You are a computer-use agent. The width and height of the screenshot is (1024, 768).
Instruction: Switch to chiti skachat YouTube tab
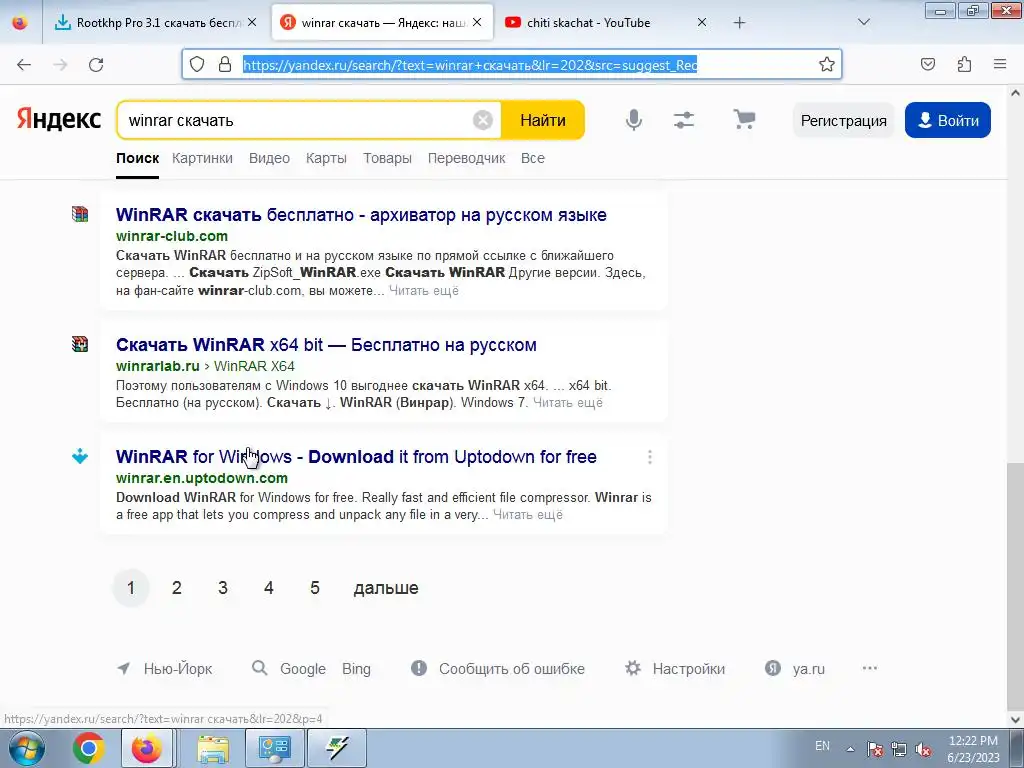click(x=588, y=22)
